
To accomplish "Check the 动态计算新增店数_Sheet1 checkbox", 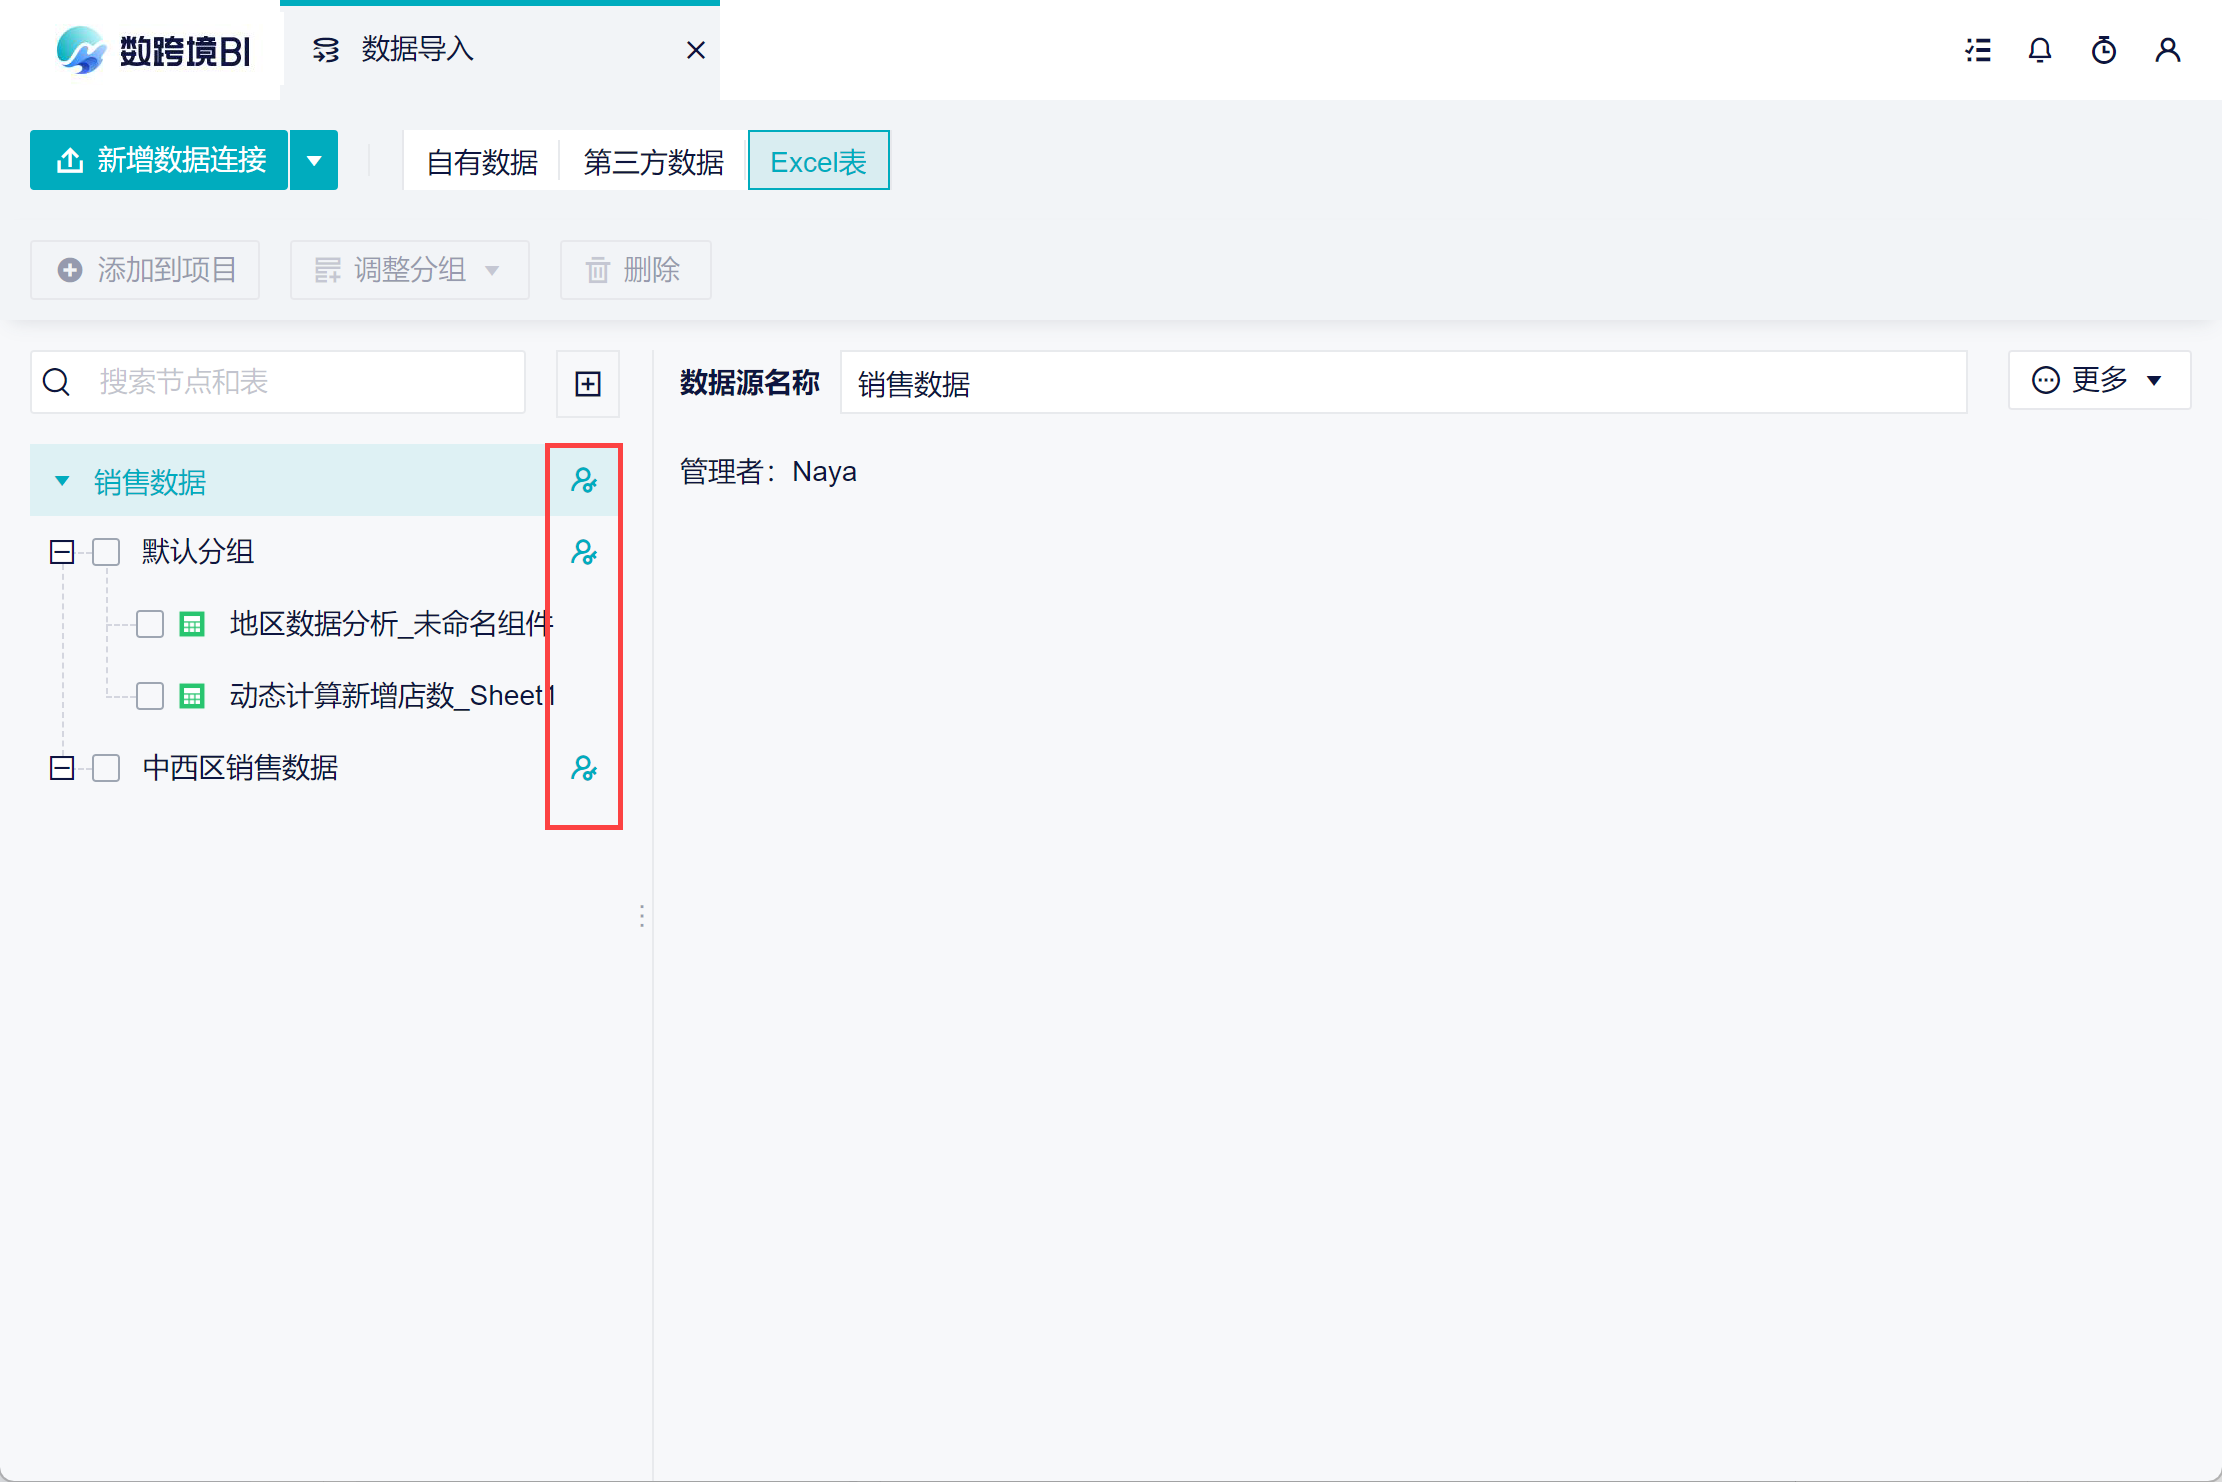I will (x=150, y=696).
